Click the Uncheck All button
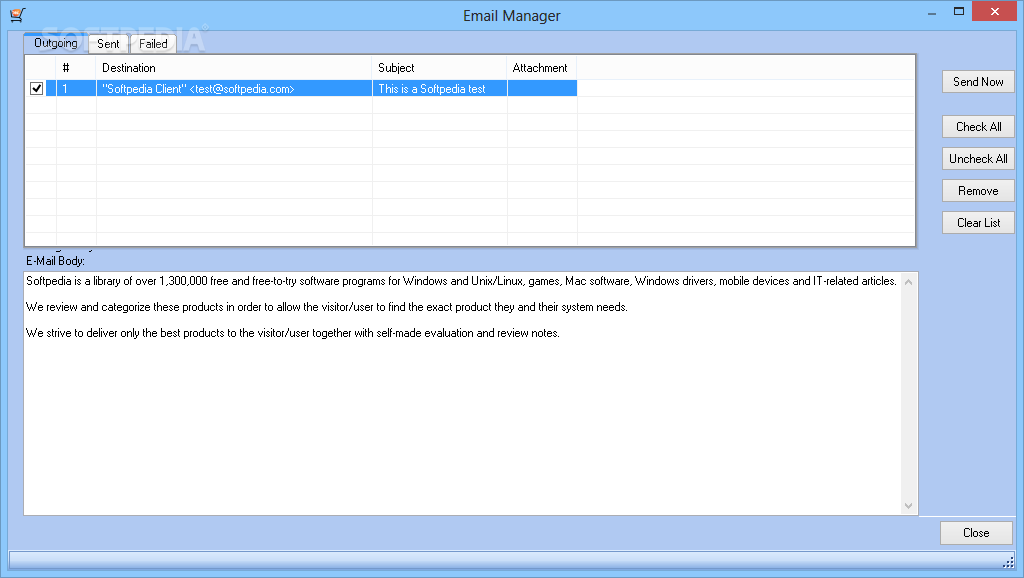Screen dimensions: 1024x578 pyautogui.click(x=978, y=159)
